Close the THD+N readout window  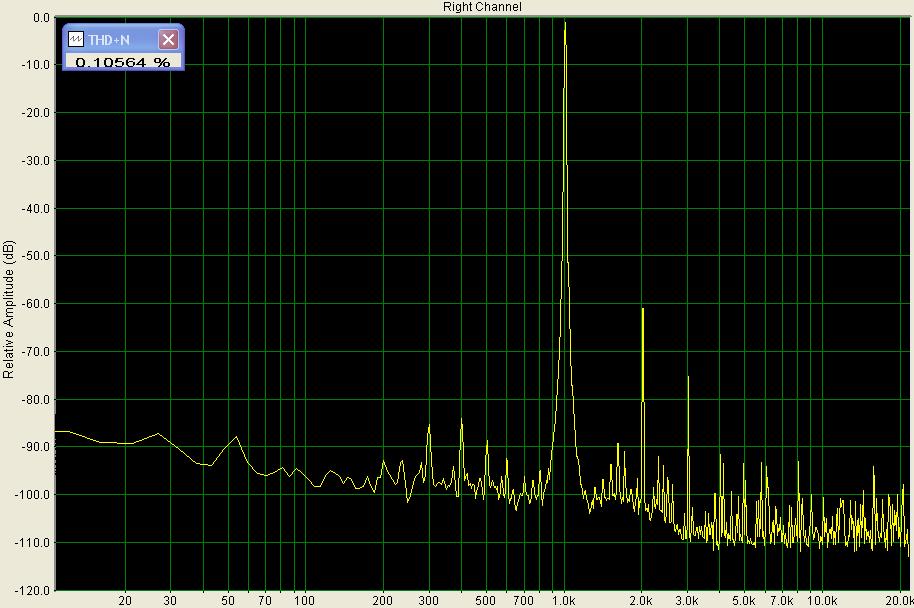[x=168, y=40]
